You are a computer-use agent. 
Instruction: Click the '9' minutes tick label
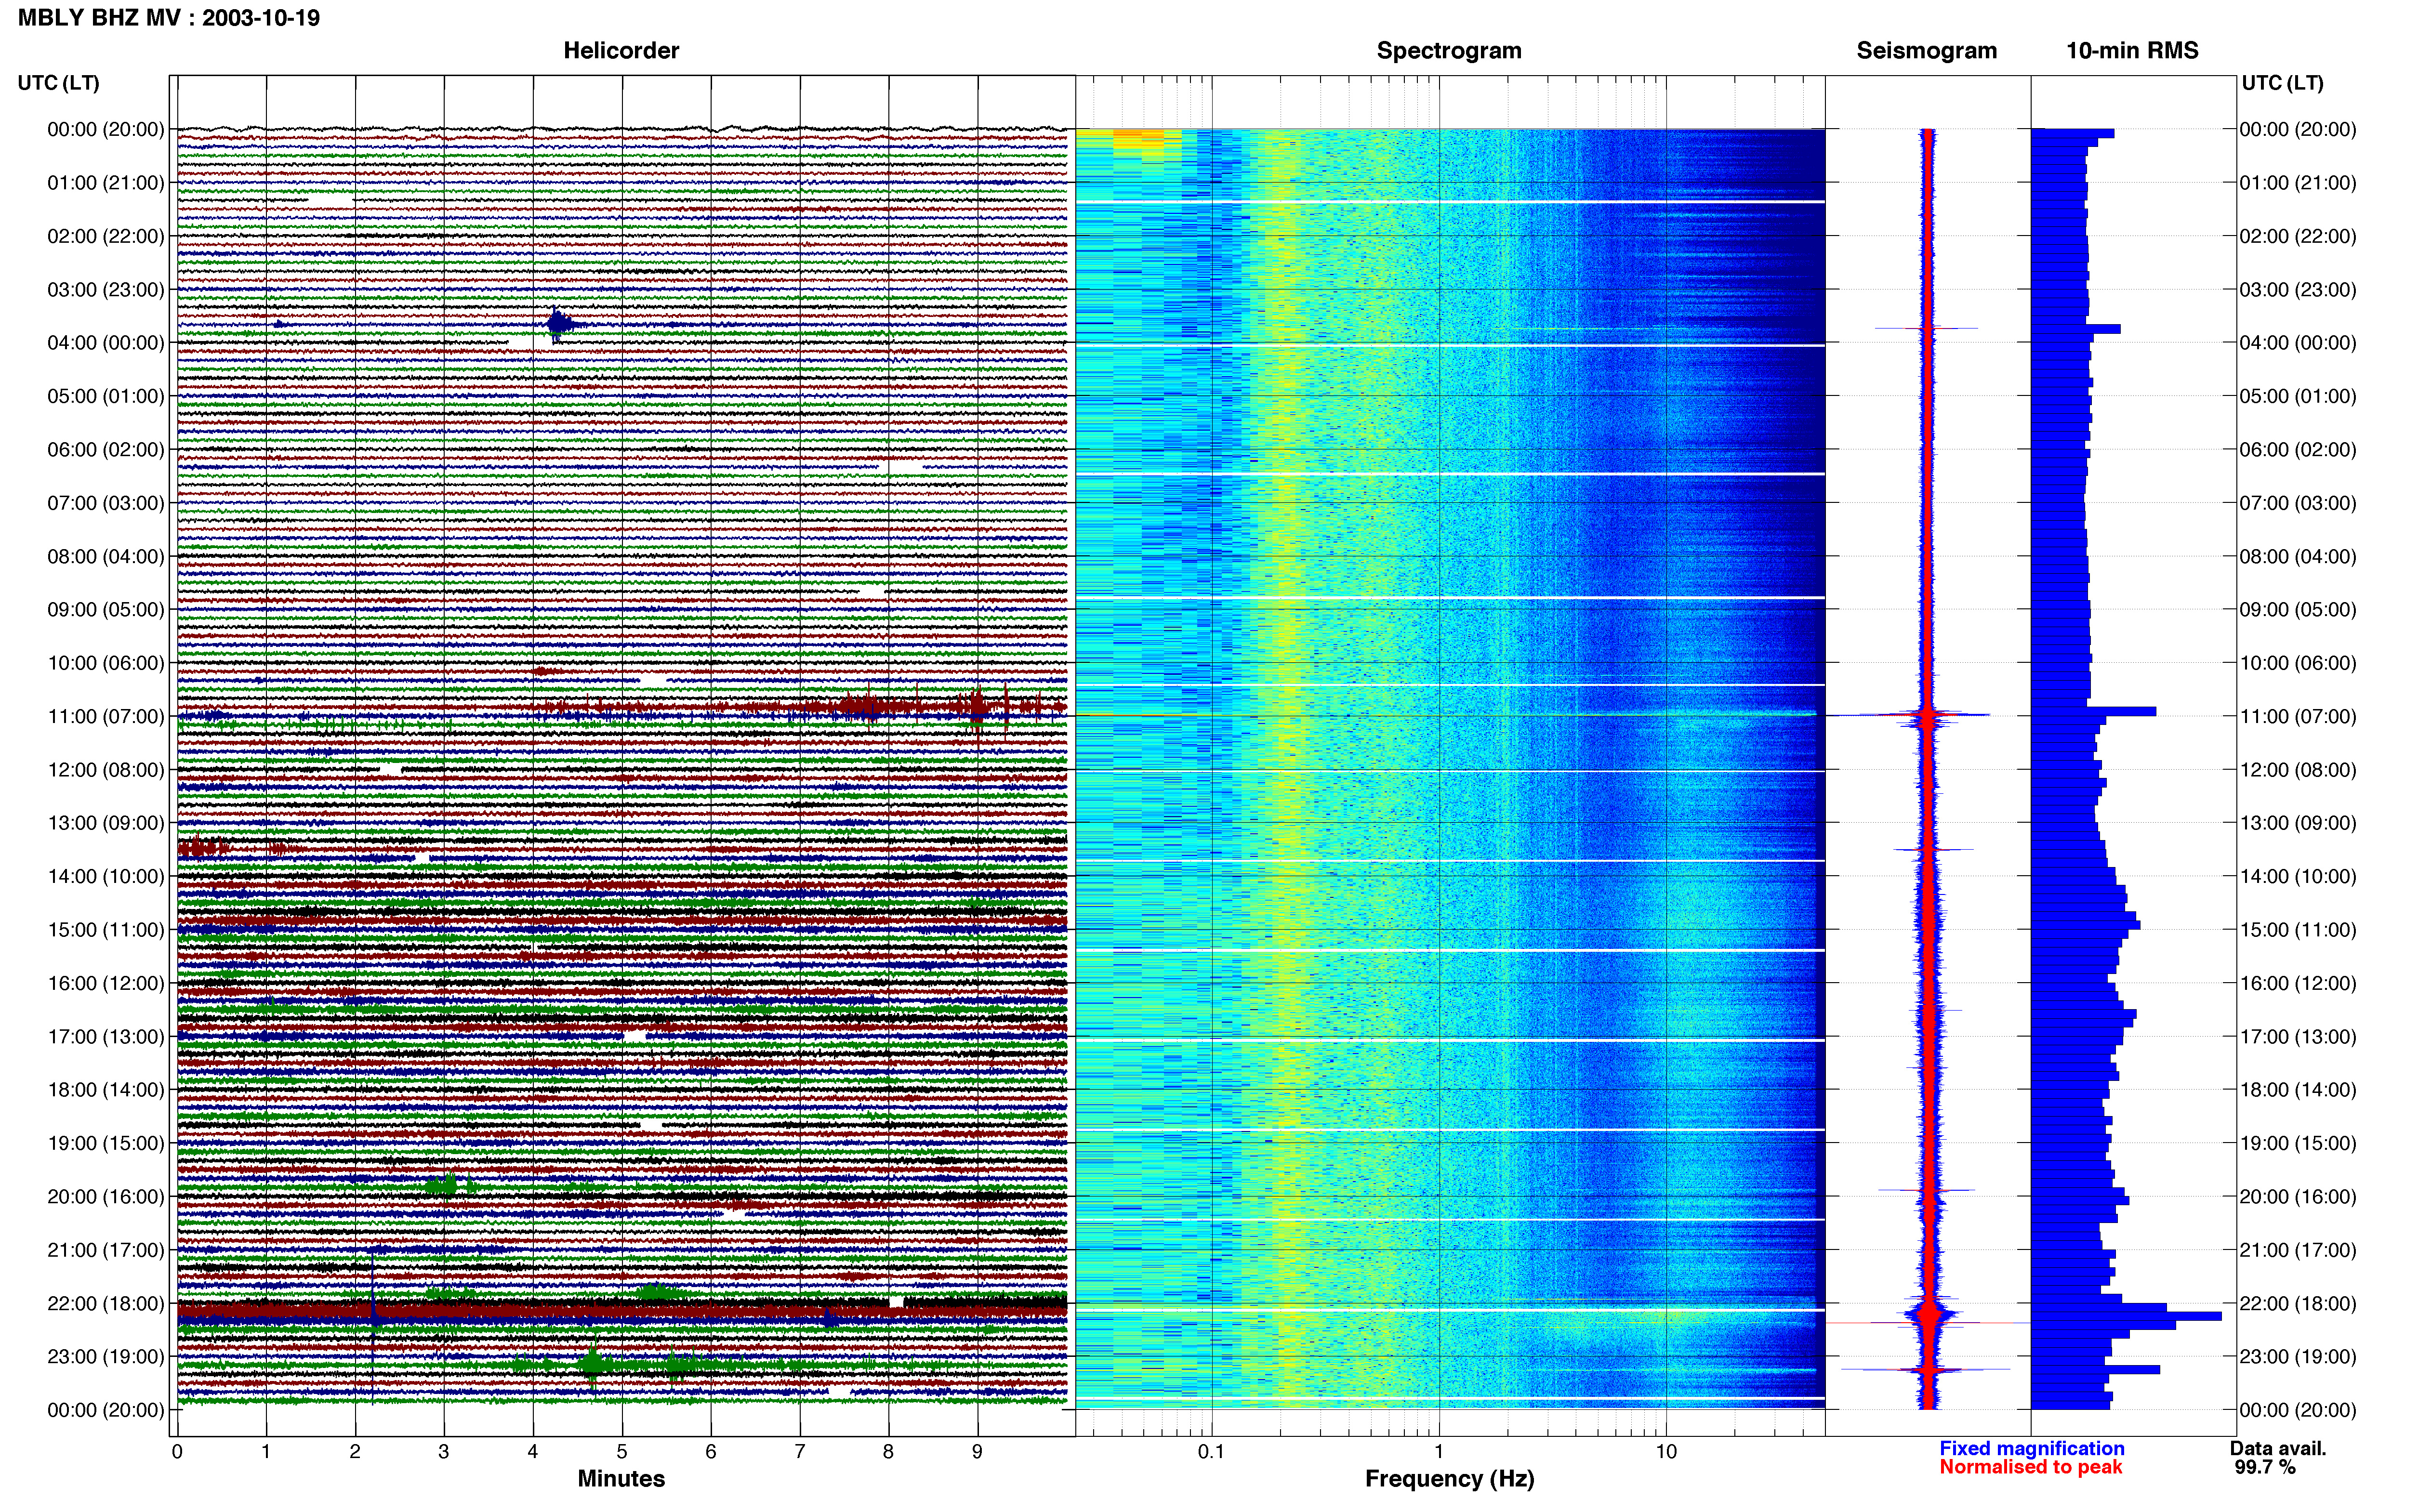coord(977,1452)
